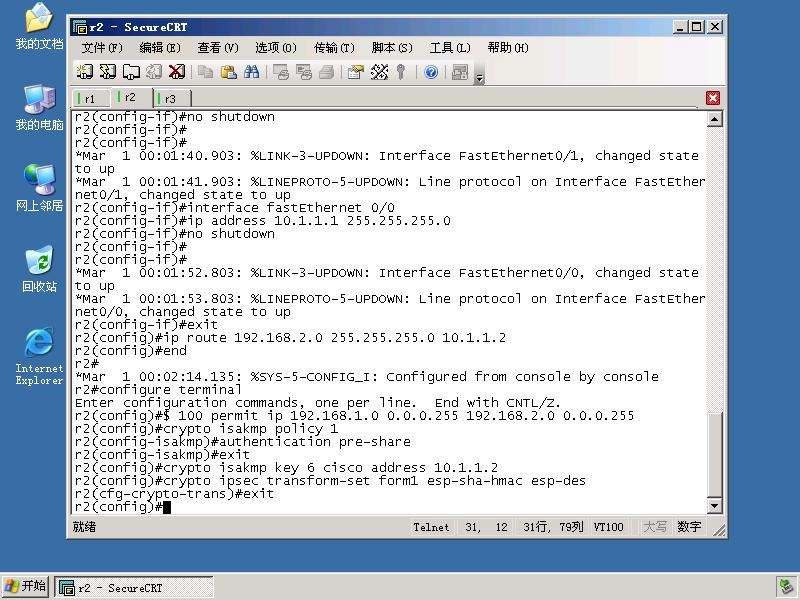Click the 开始 Start button
The width and height of the screenshot is (800, 600).
pos(26,586)
